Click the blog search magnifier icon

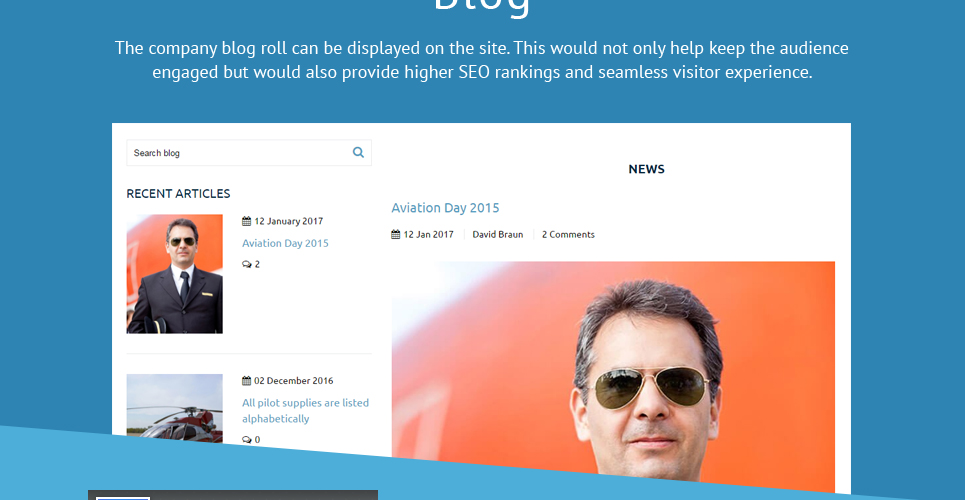[358, 152]
